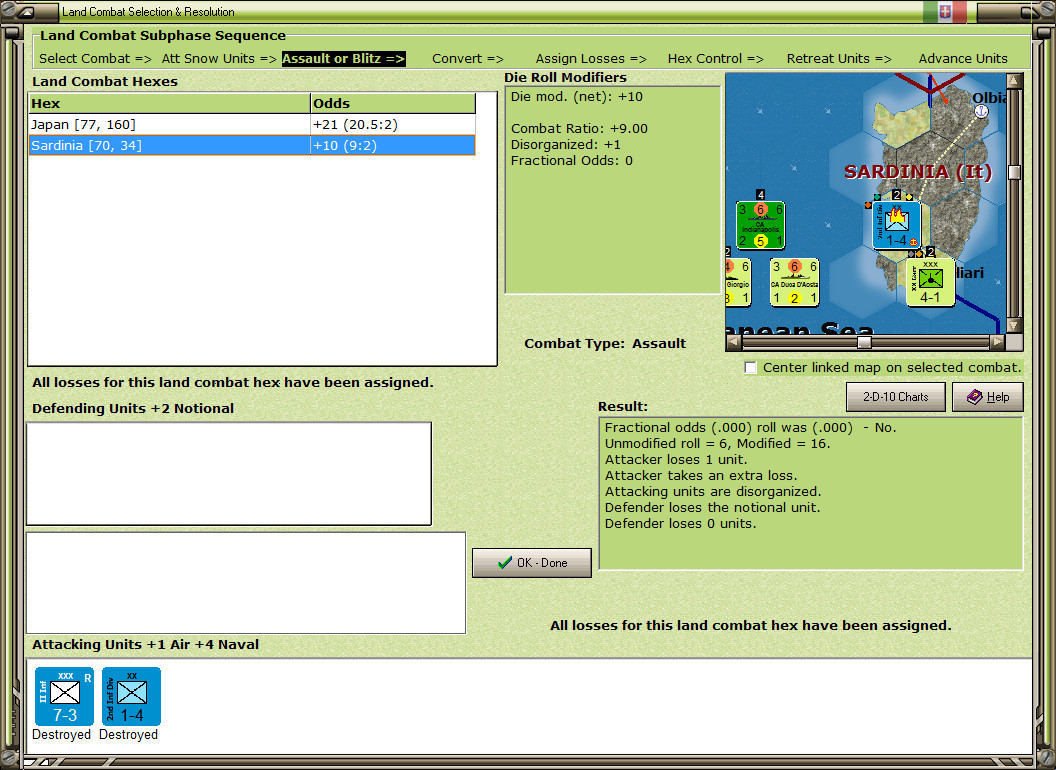Click the minimap vertical scrollbar thumb
1056x770 pixels.
(x=1014, y=172)
